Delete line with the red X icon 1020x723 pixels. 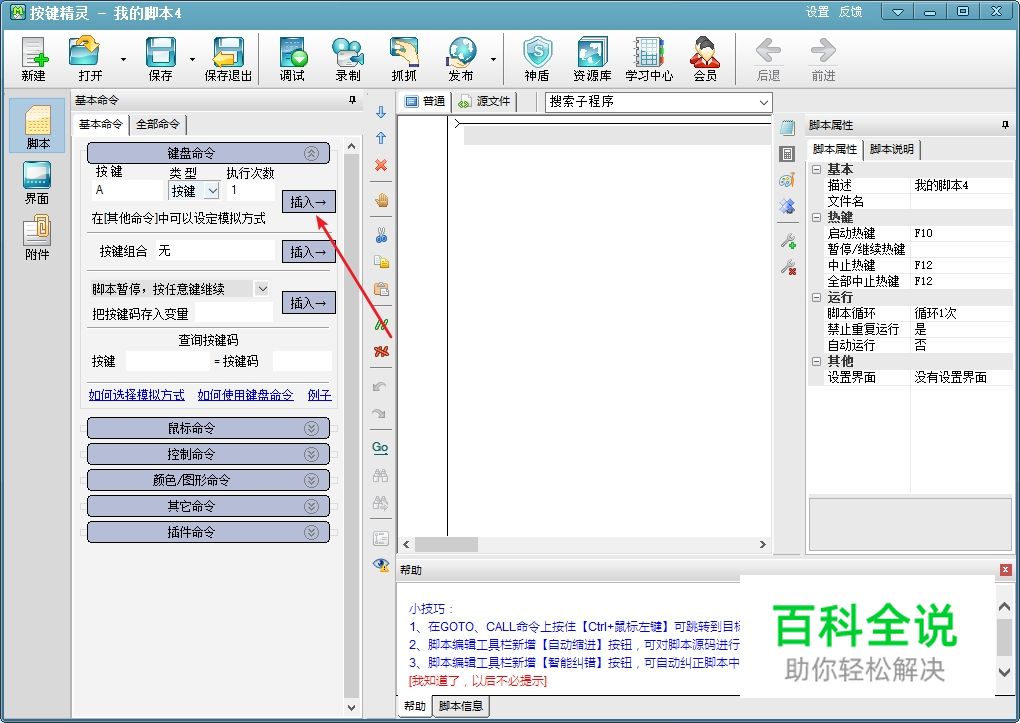pos(381,165)
